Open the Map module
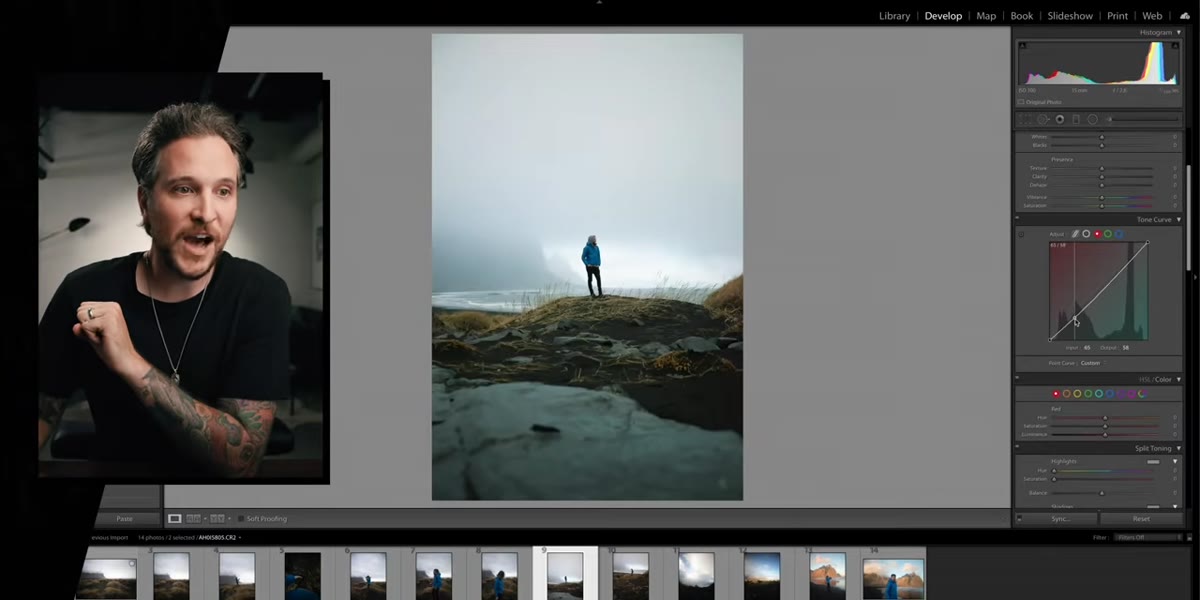 point(986,16)
